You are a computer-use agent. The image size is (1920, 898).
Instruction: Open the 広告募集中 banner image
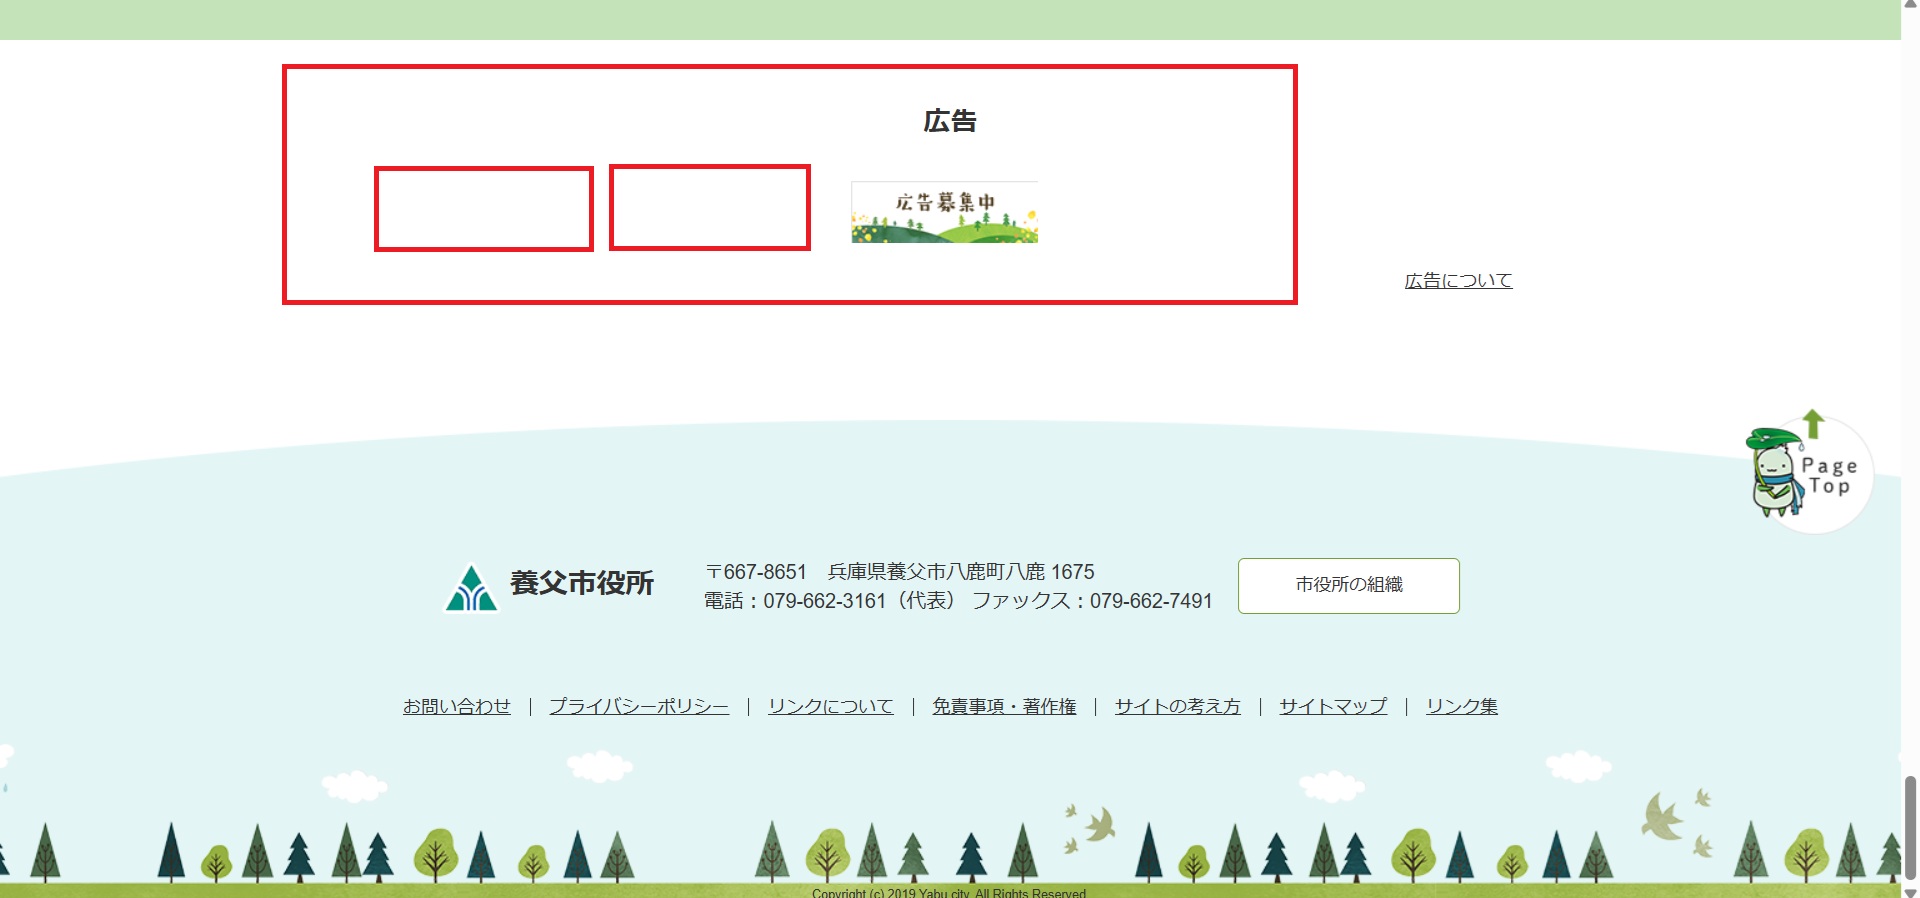(x=944, y=212)
